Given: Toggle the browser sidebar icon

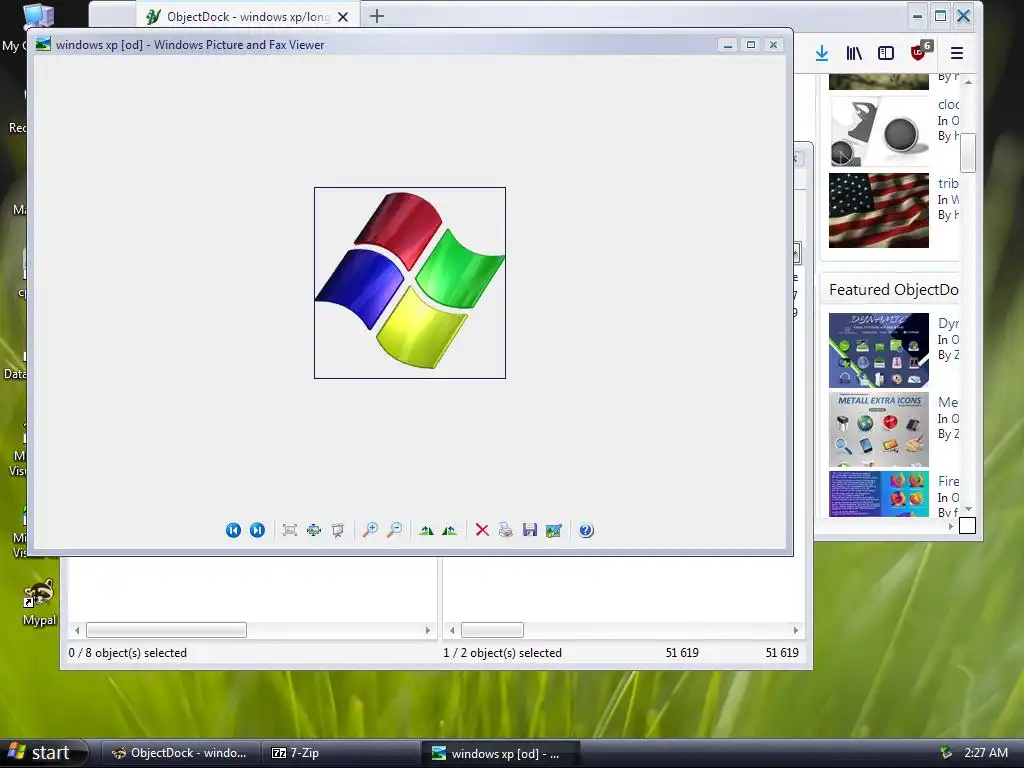Looking at the screenshot, I should 886,53.
